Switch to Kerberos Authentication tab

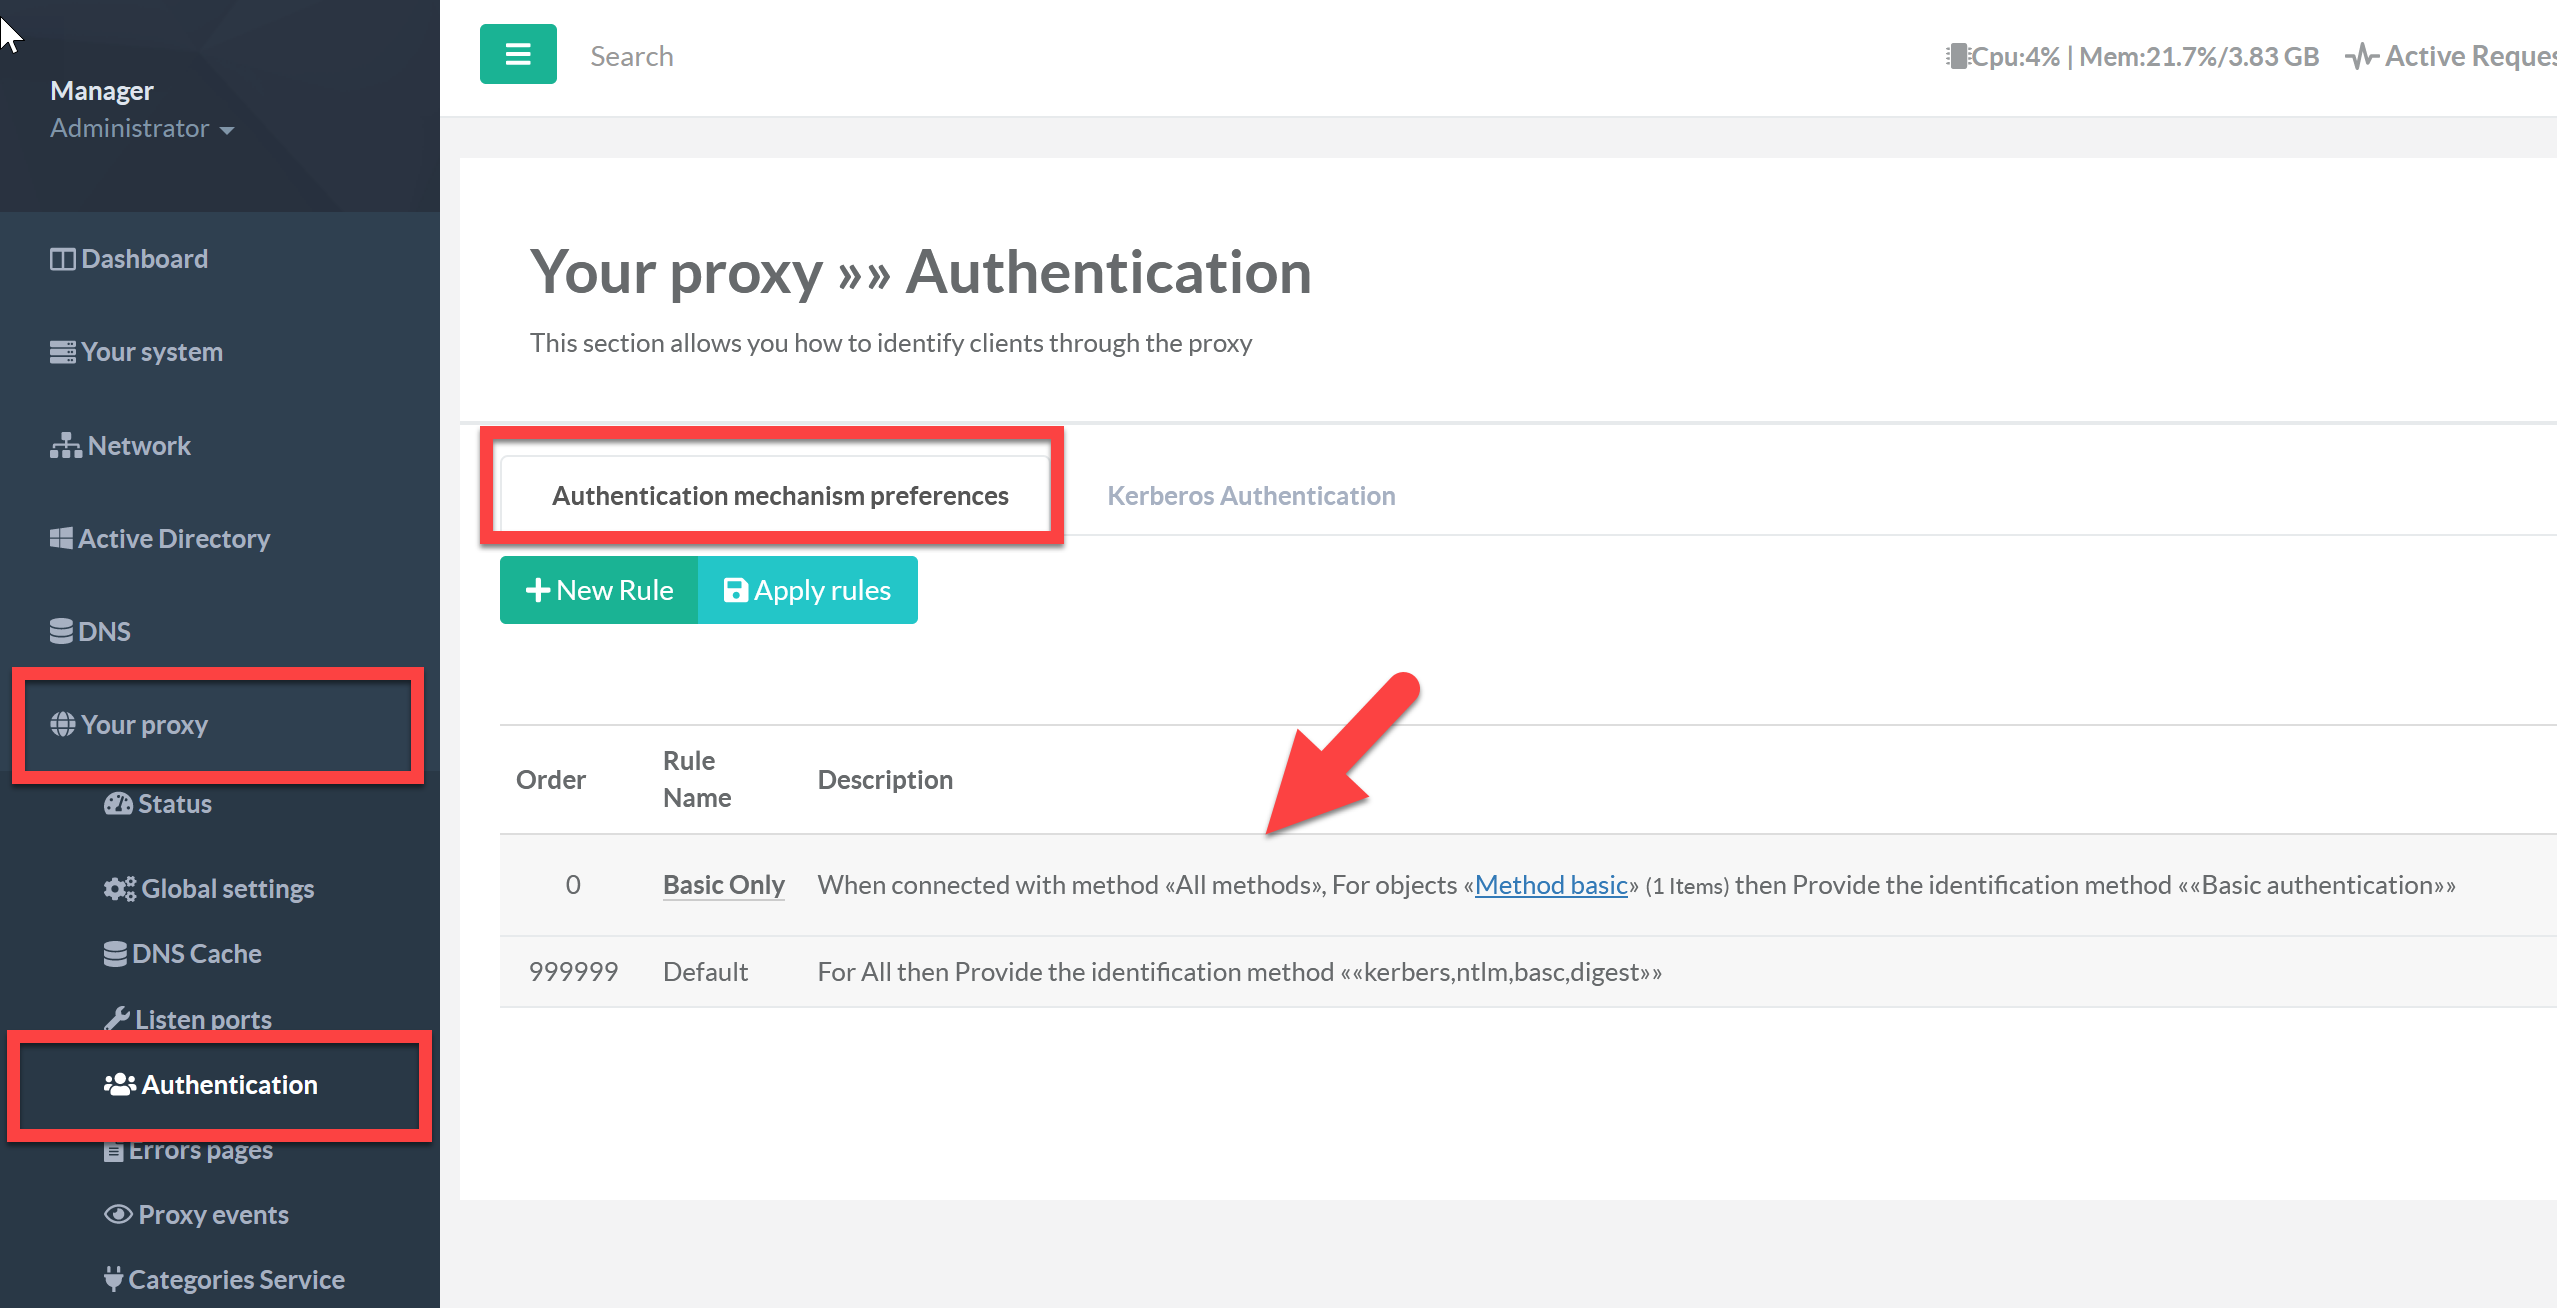(1250, 496)
